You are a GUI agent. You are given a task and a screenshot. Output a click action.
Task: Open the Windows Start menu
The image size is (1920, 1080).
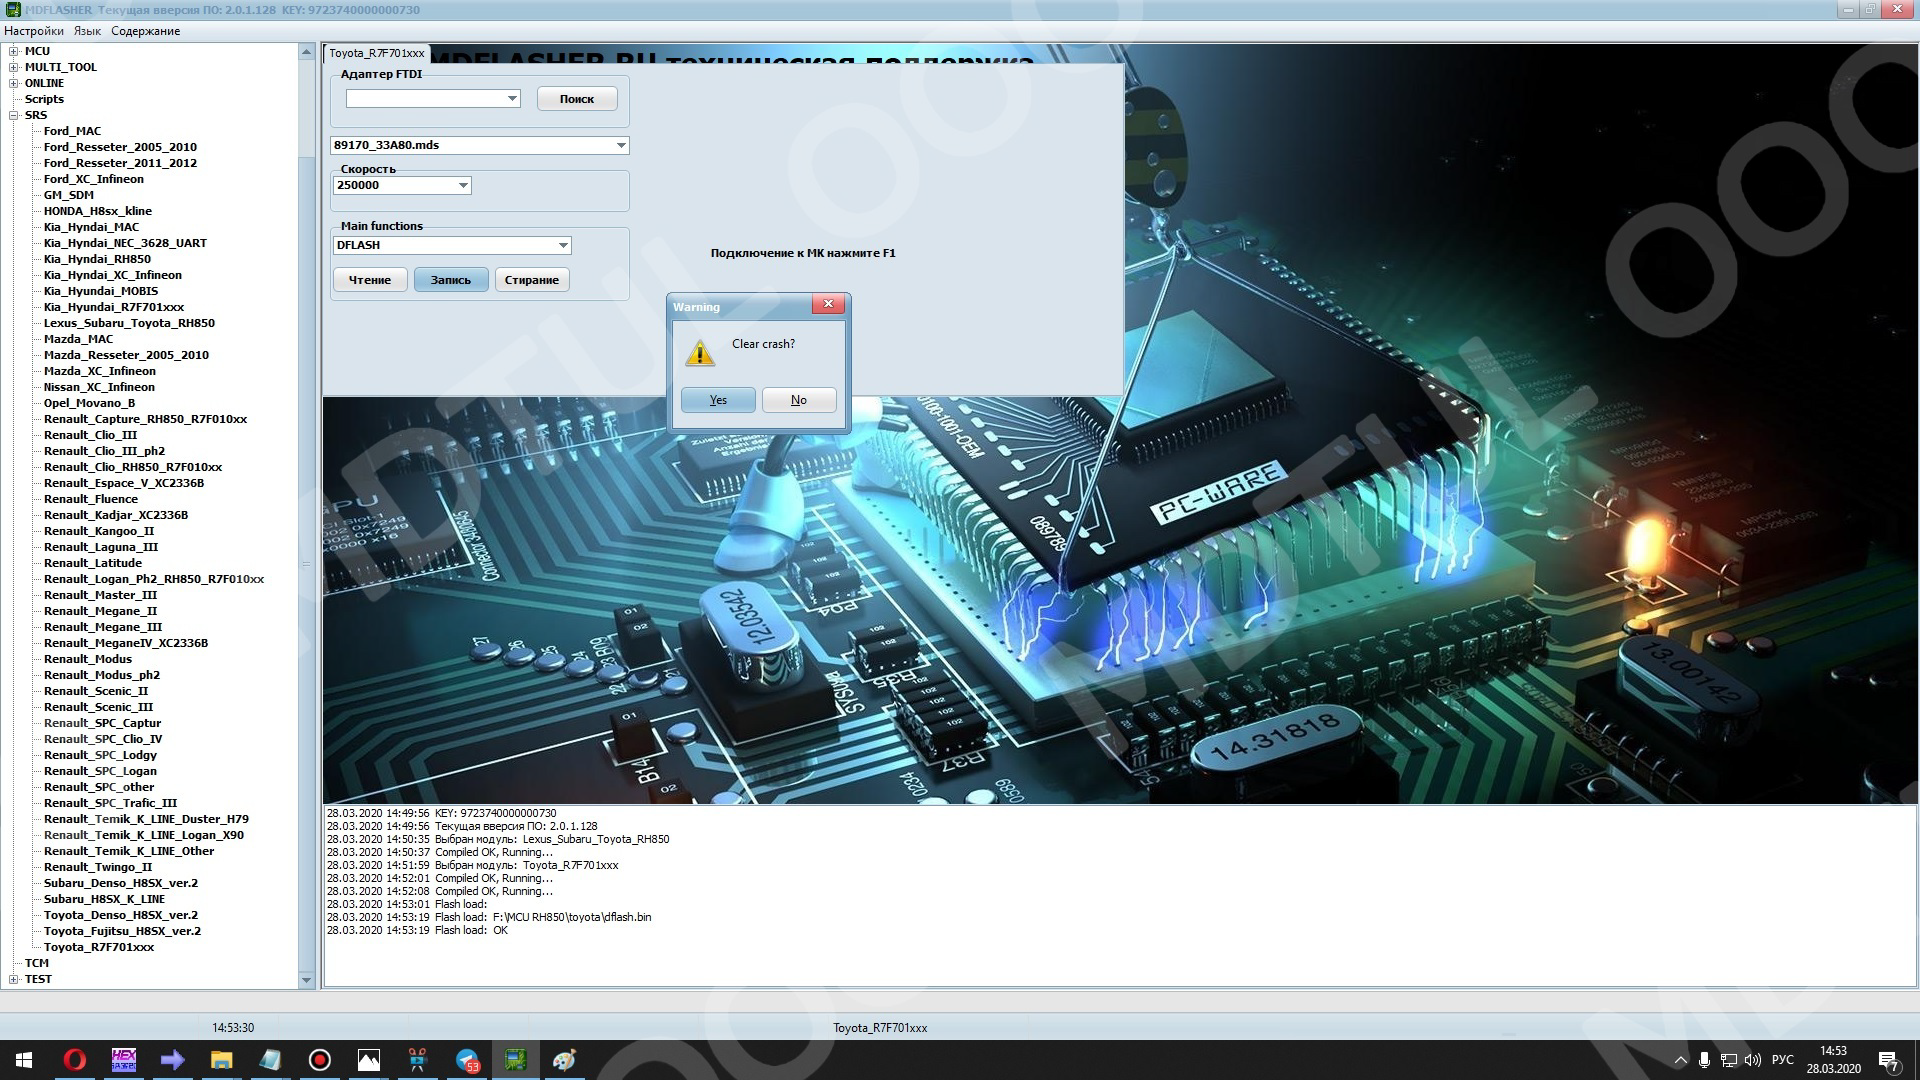24,1060
